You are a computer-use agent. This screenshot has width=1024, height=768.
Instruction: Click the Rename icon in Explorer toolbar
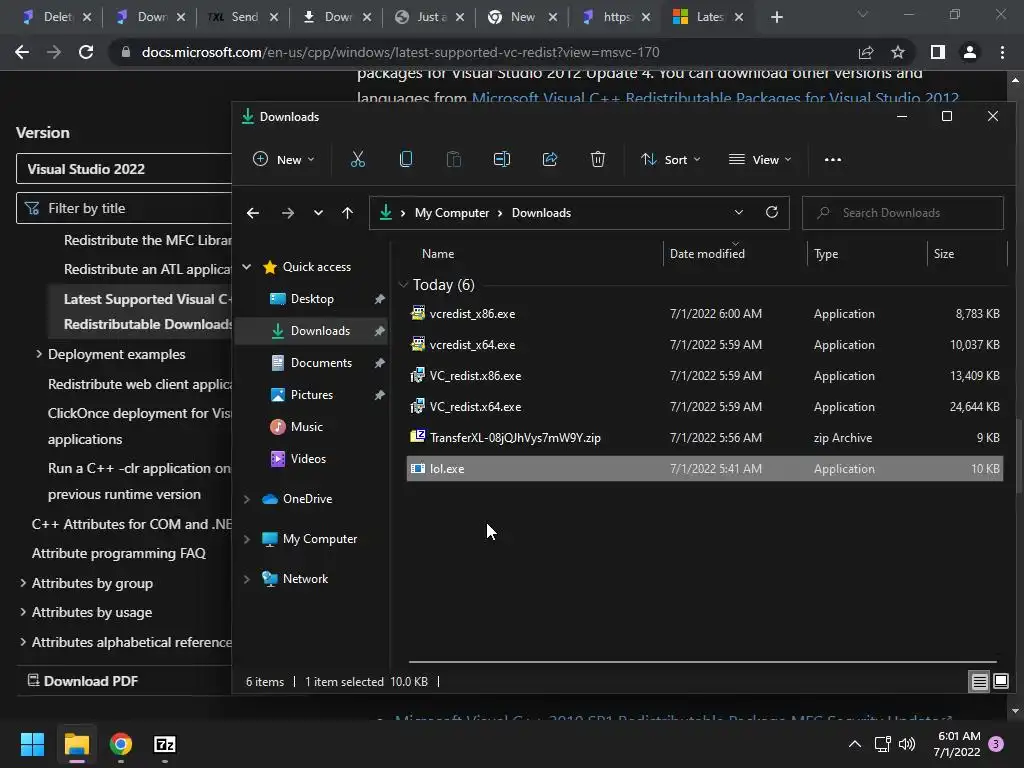pos(502,159)
